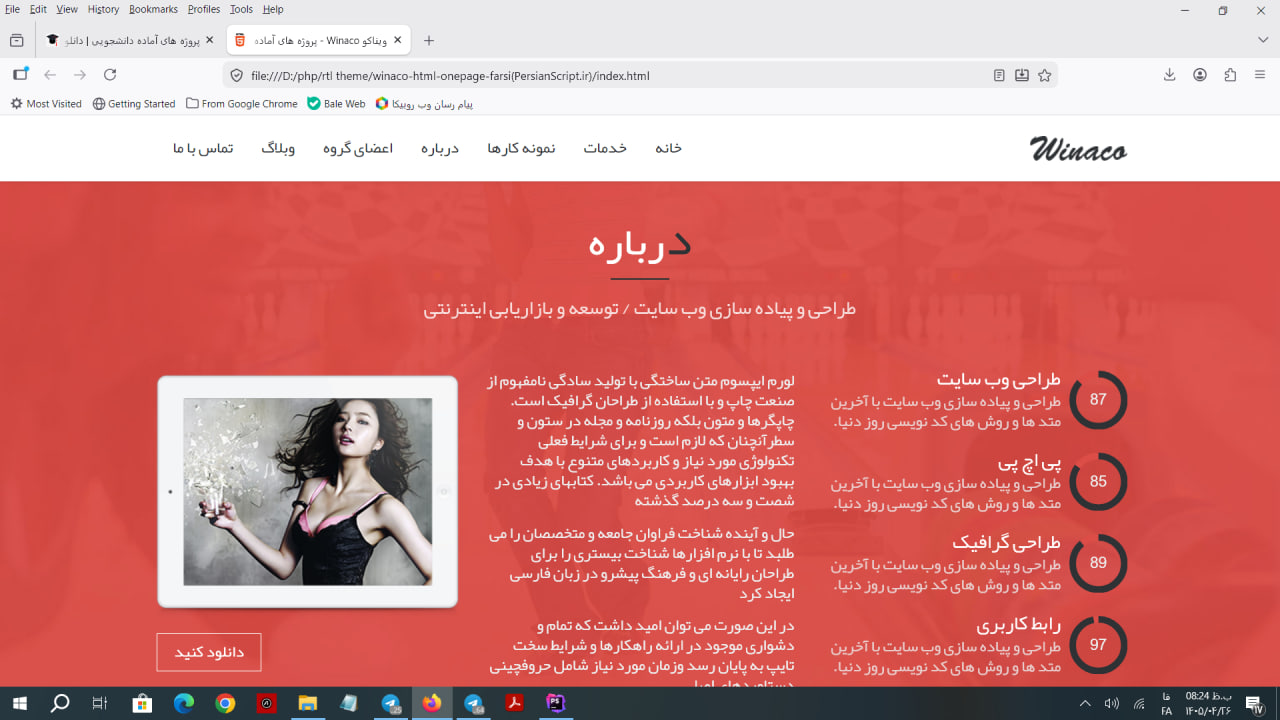The height and width of the screenshot is (720, 1280).
Task: Open the History menu
Action: point(103,9)
